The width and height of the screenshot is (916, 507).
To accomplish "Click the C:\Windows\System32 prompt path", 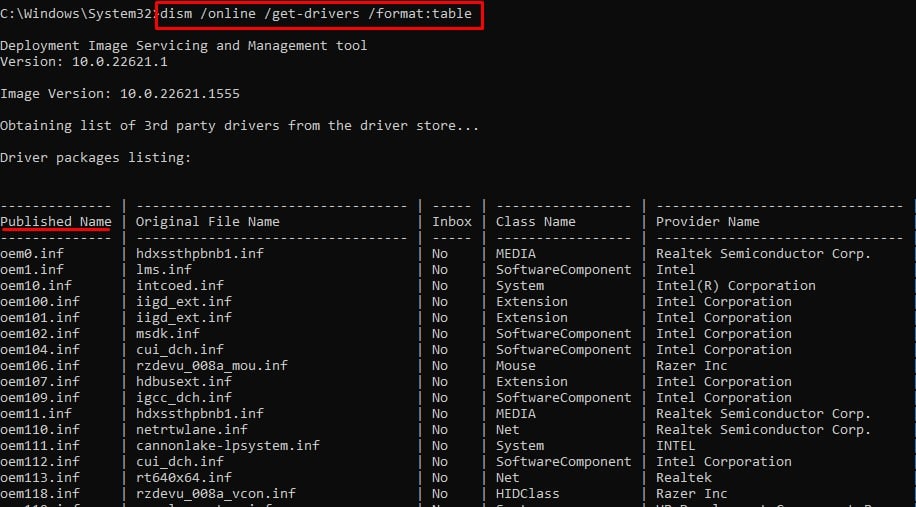I will click(x=78, y=14).
